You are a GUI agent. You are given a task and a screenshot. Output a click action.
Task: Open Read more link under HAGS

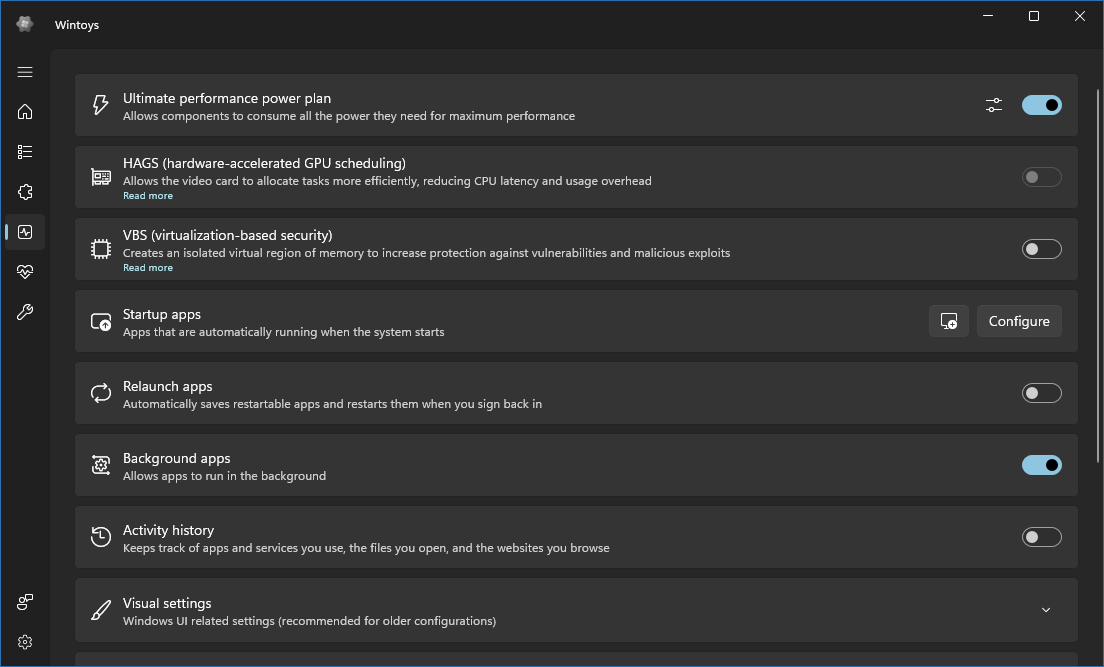tap(148, 196)
